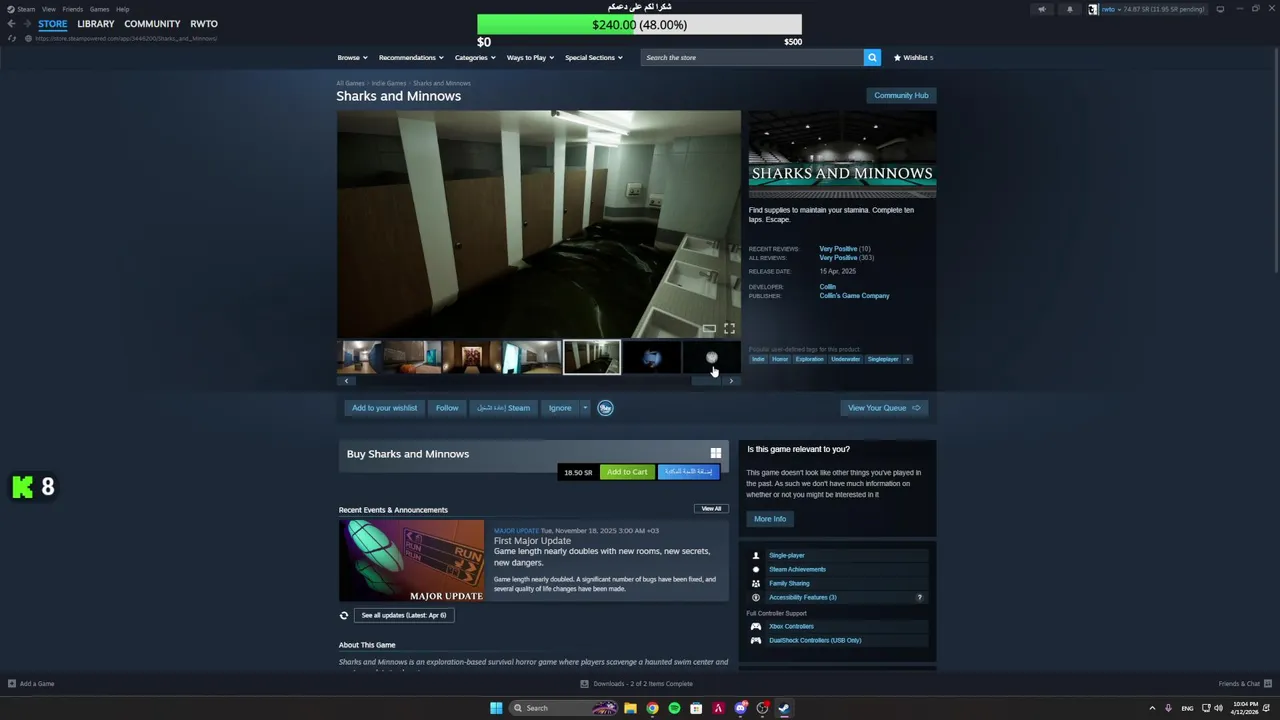The height and width of the screenshot is (720, 1280).
Task: Expand the Ways to Play menu
Action: pos(530,57)
